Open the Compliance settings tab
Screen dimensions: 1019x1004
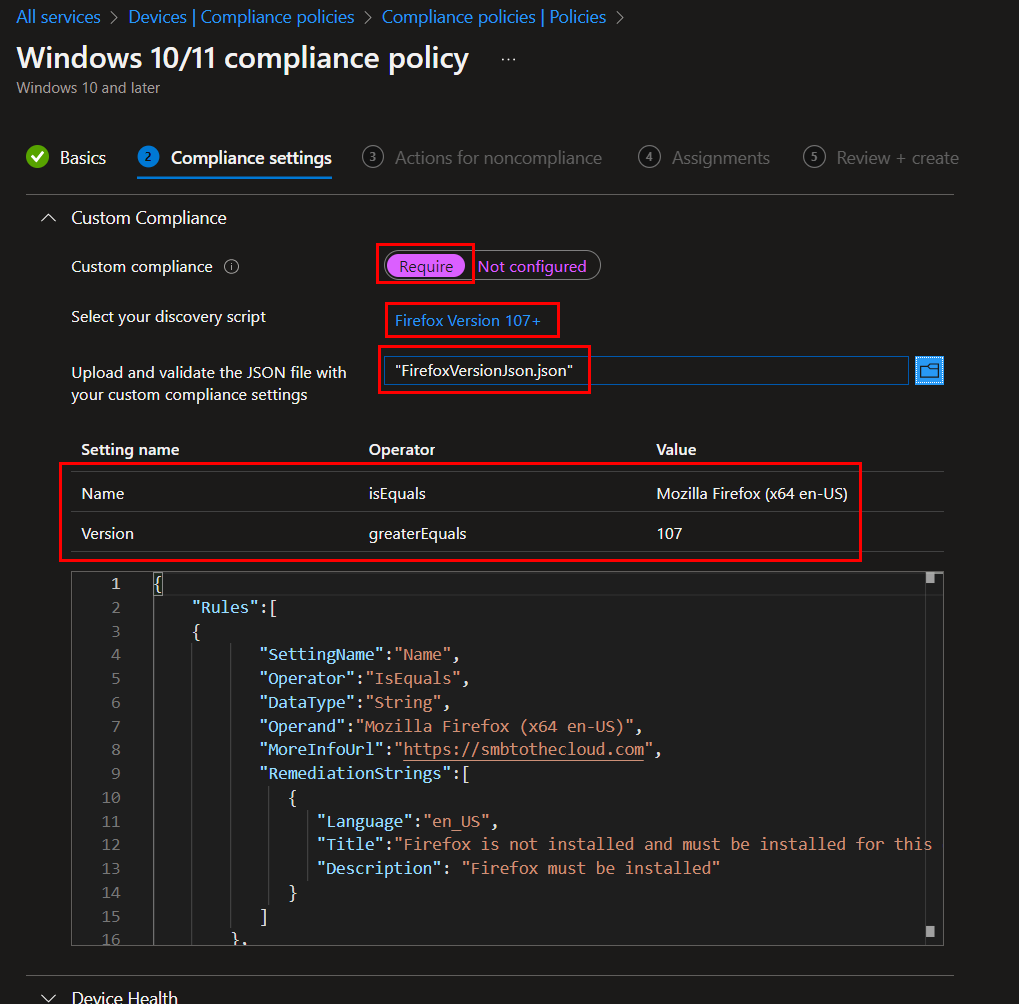[x=251, y=158]
